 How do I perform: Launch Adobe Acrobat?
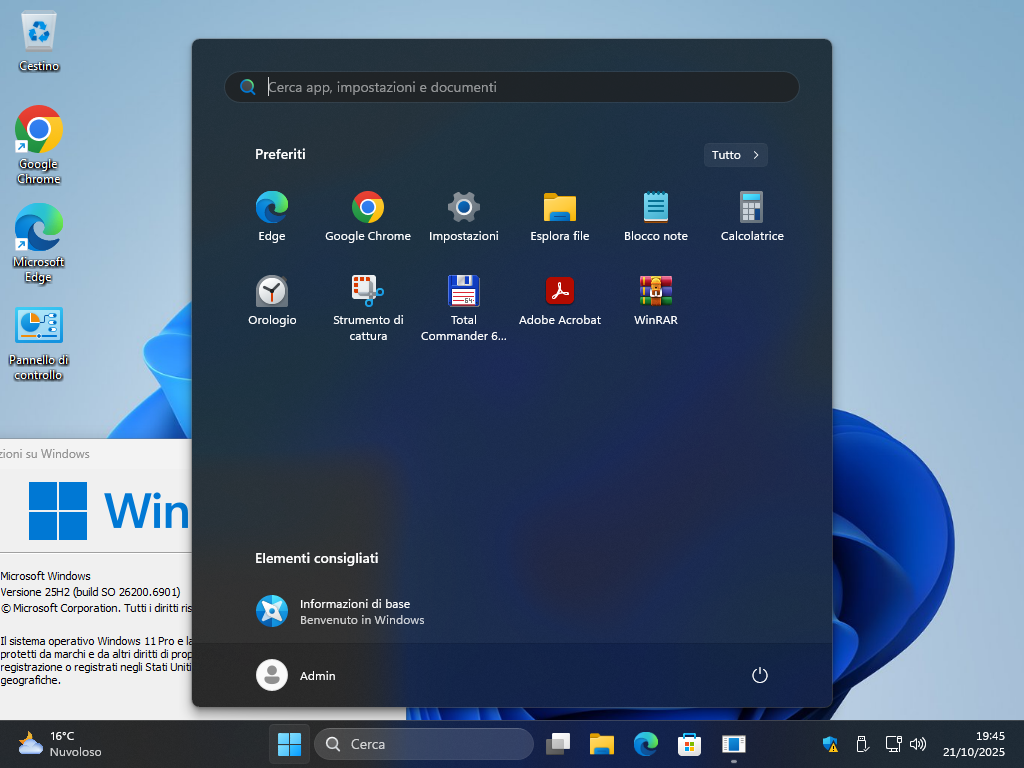coord(560,300)
